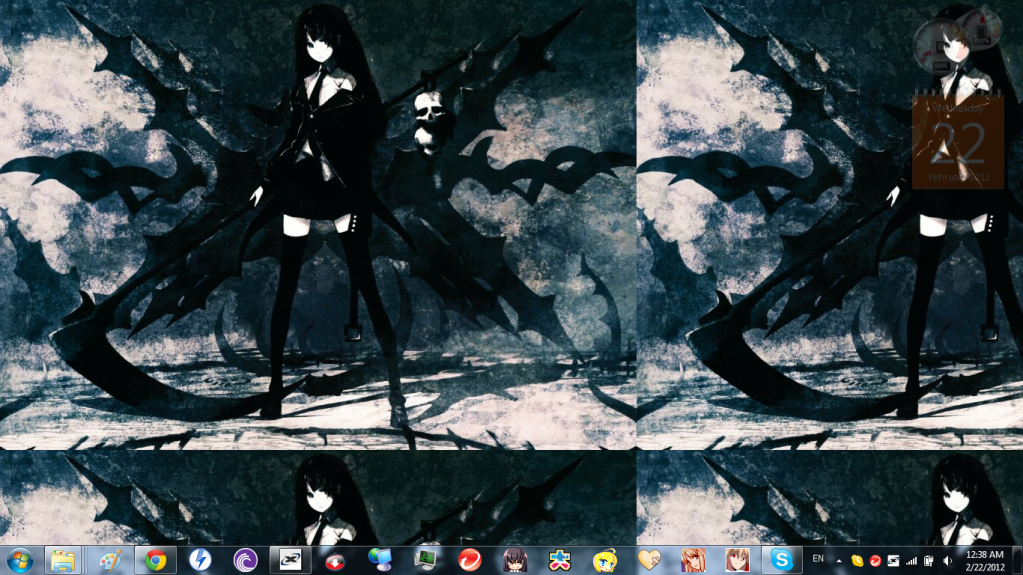
Task: Open the taskbar icon with bandaged heart
Action: [x=650, y=560]
